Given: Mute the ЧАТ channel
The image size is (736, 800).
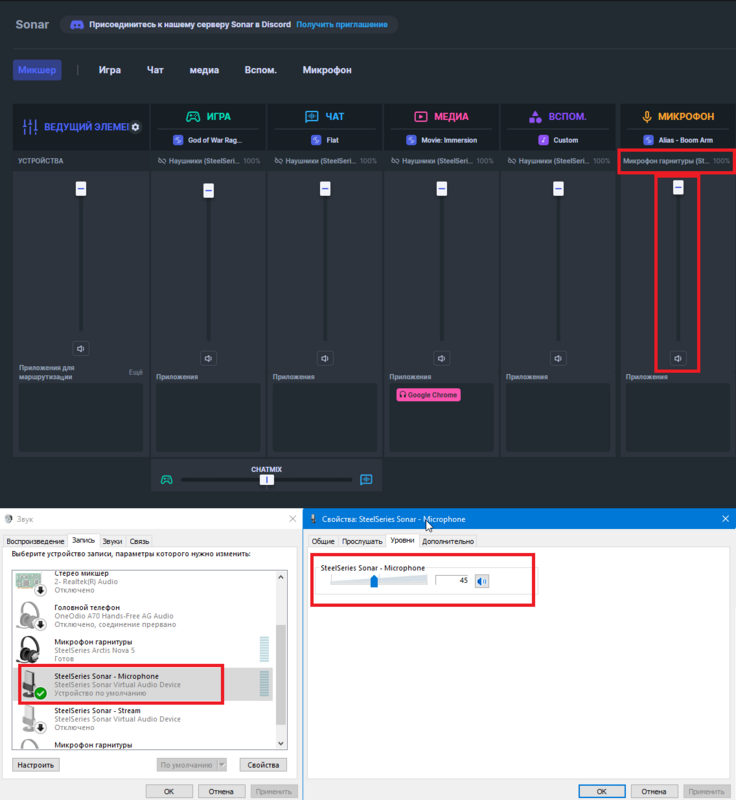Looking at the screenshot, I should coord(325,358).
